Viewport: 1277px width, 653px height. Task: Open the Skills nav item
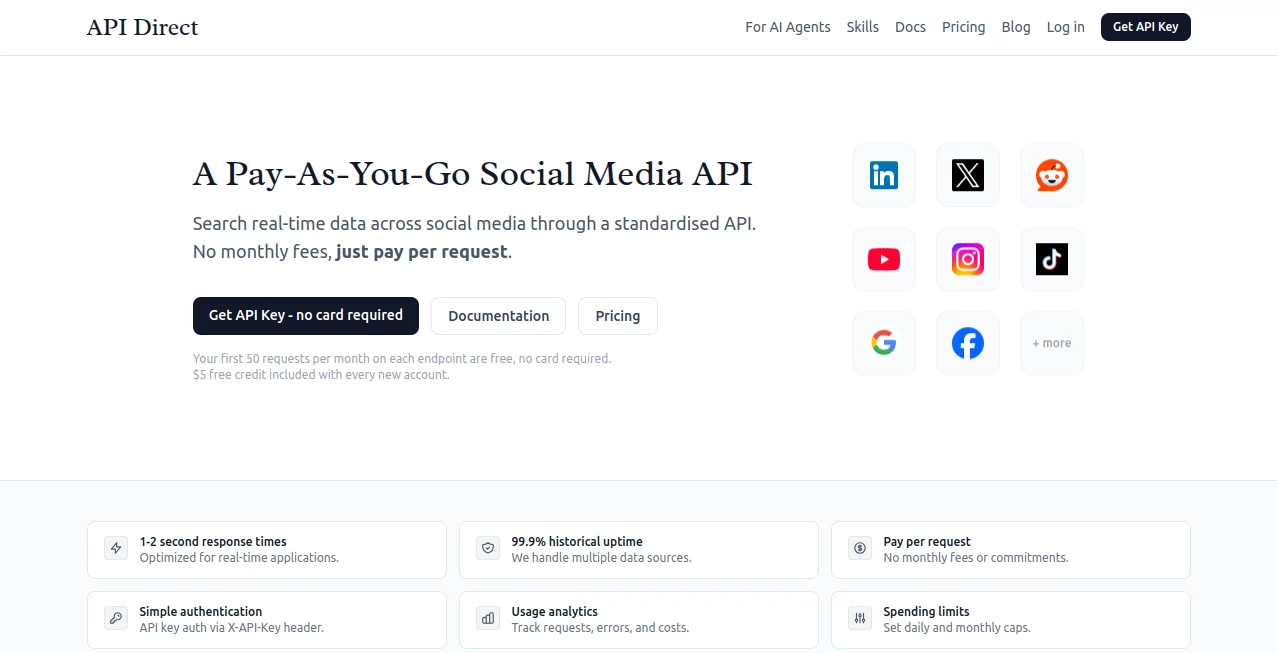click(863, 27)
